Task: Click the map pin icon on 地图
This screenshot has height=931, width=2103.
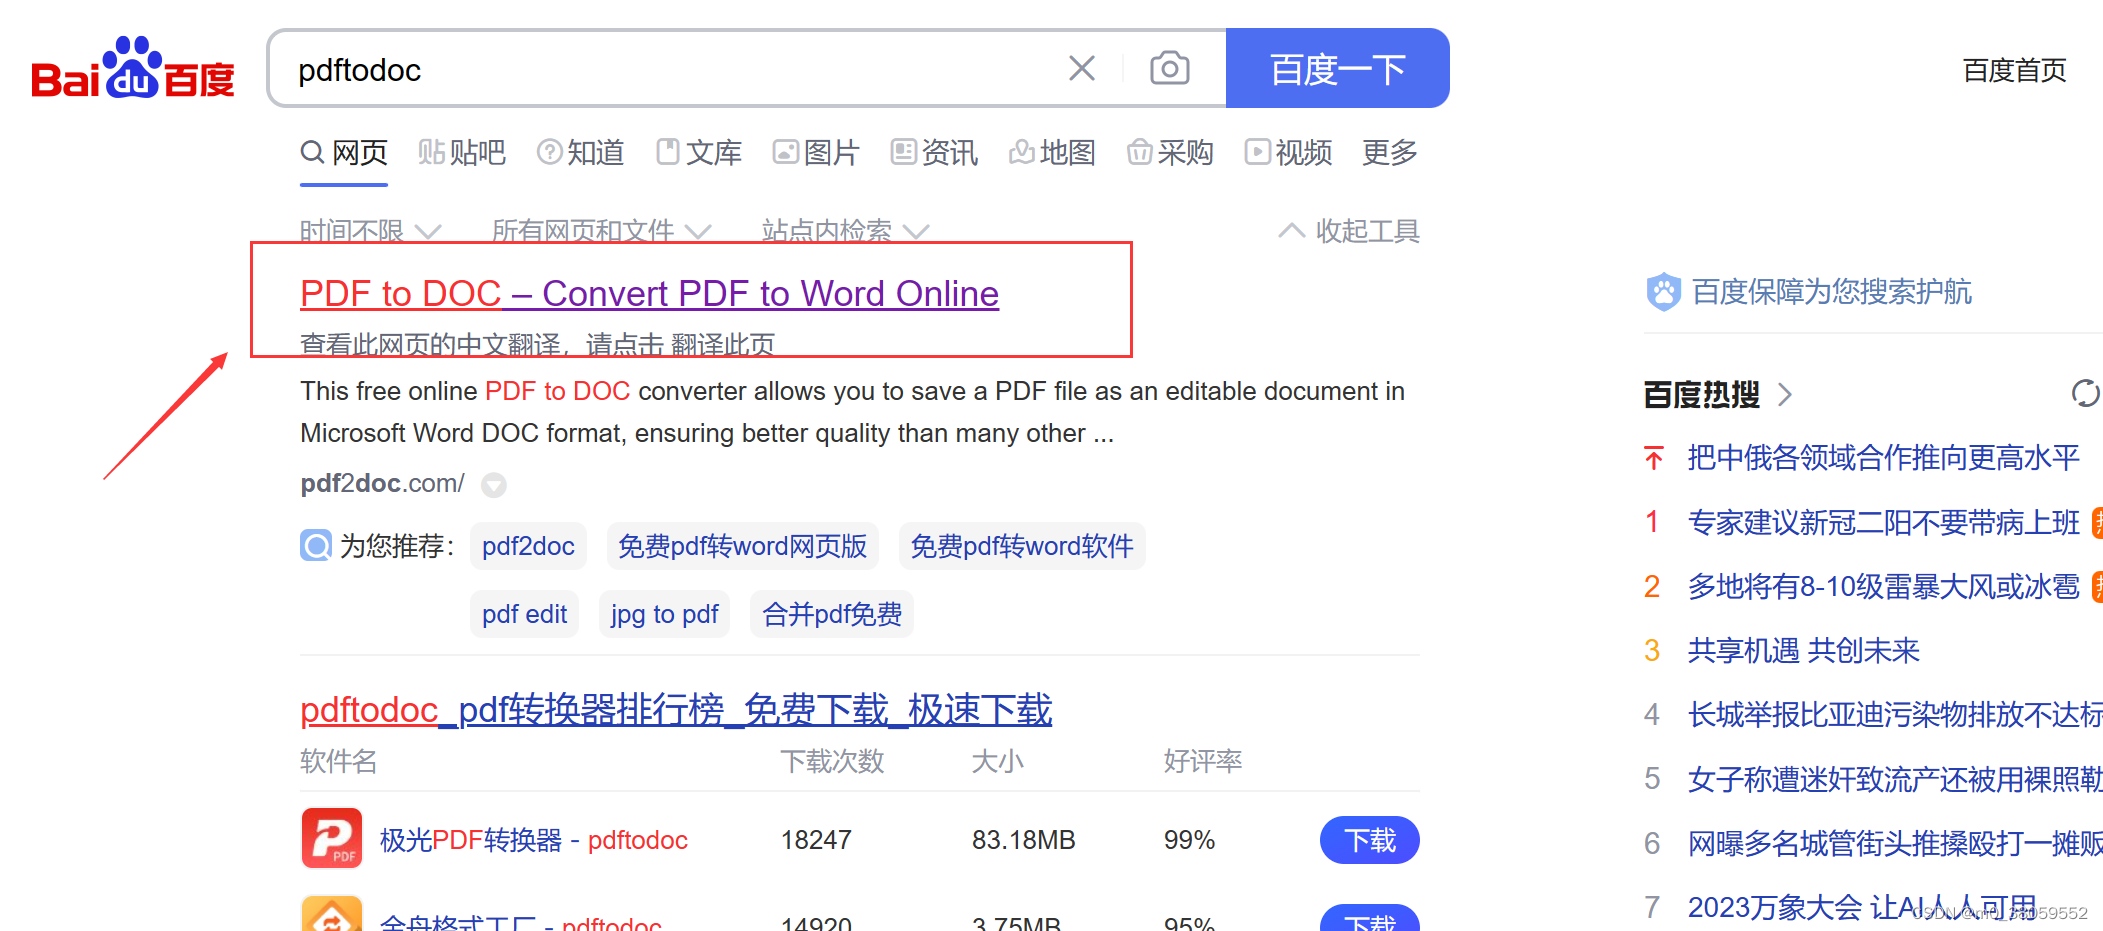Action: click(1021, 152)
